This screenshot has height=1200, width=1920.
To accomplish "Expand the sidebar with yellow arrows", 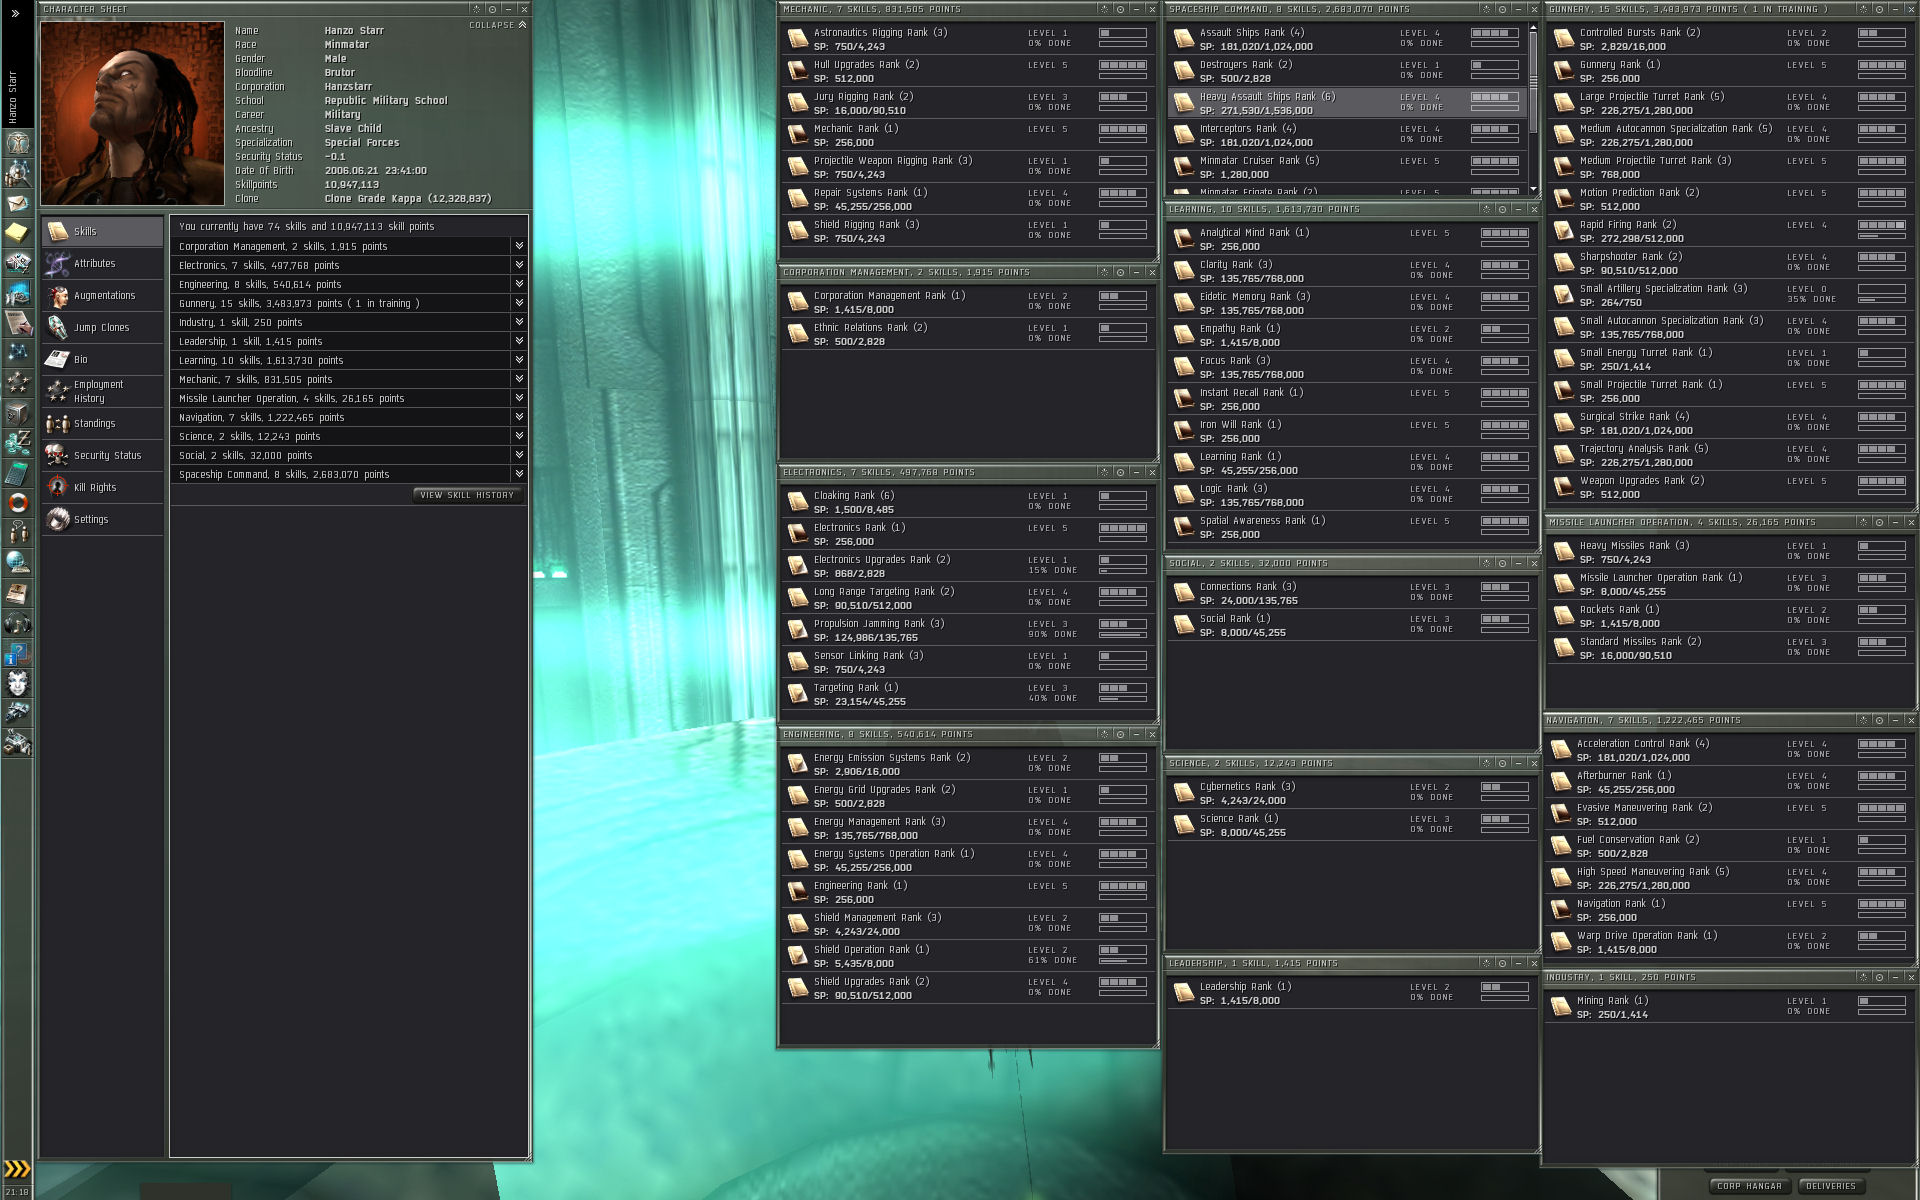I will [x=17, y=1169].
